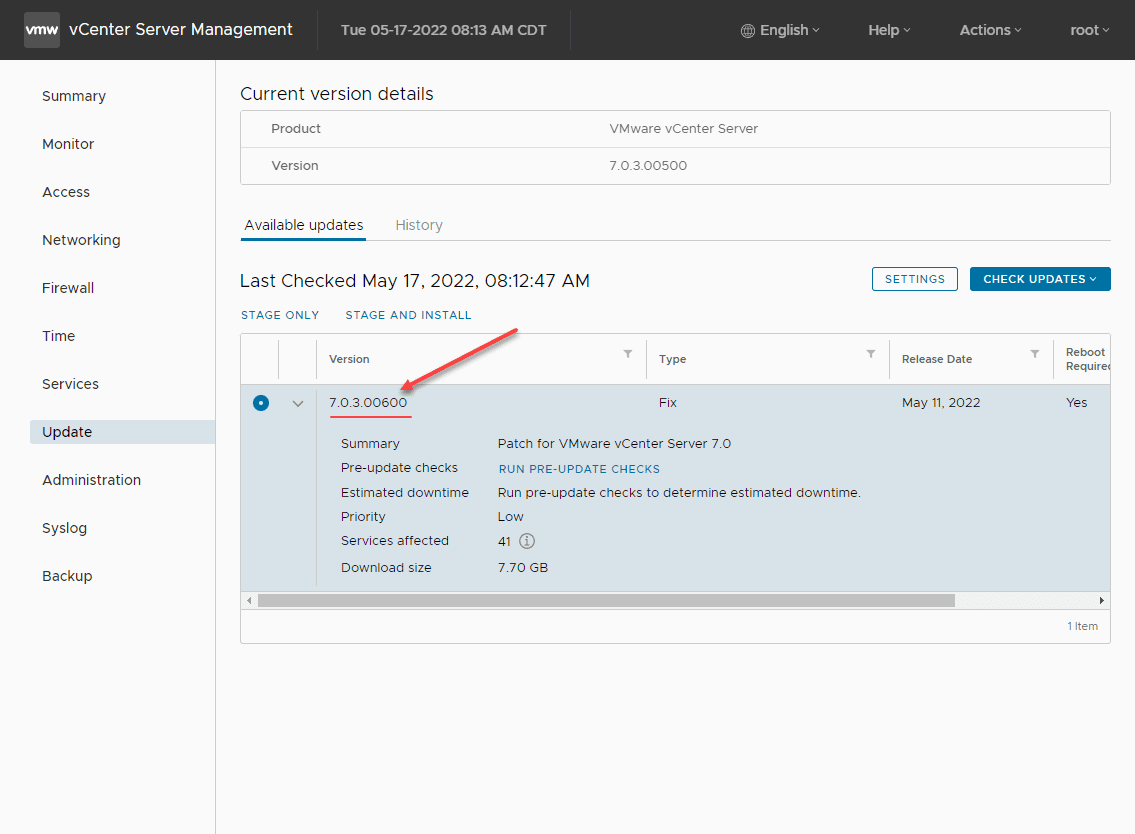Open the Check Updates dropdown

[1040, 279]
